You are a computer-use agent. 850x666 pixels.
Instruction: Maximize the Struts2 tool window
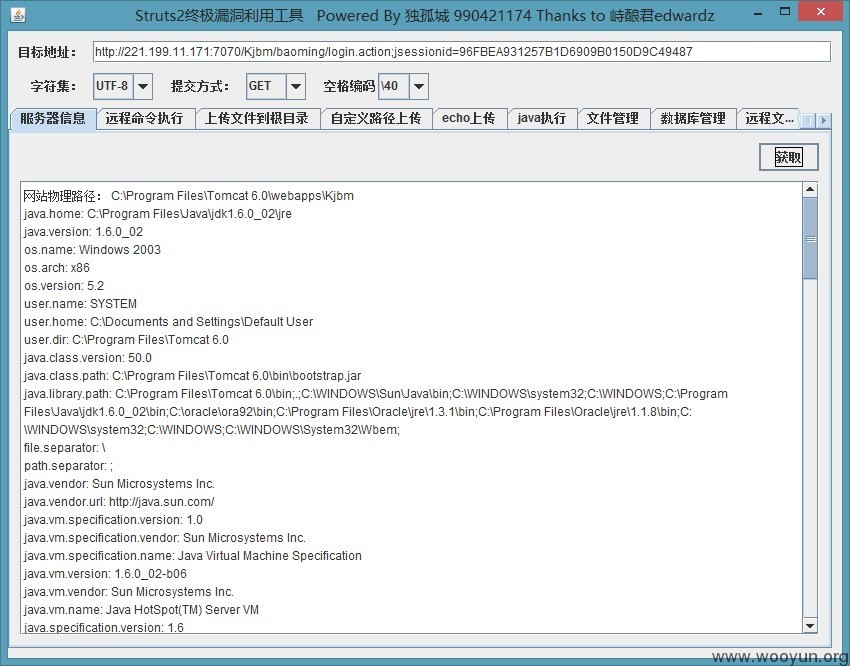point(784,11)
